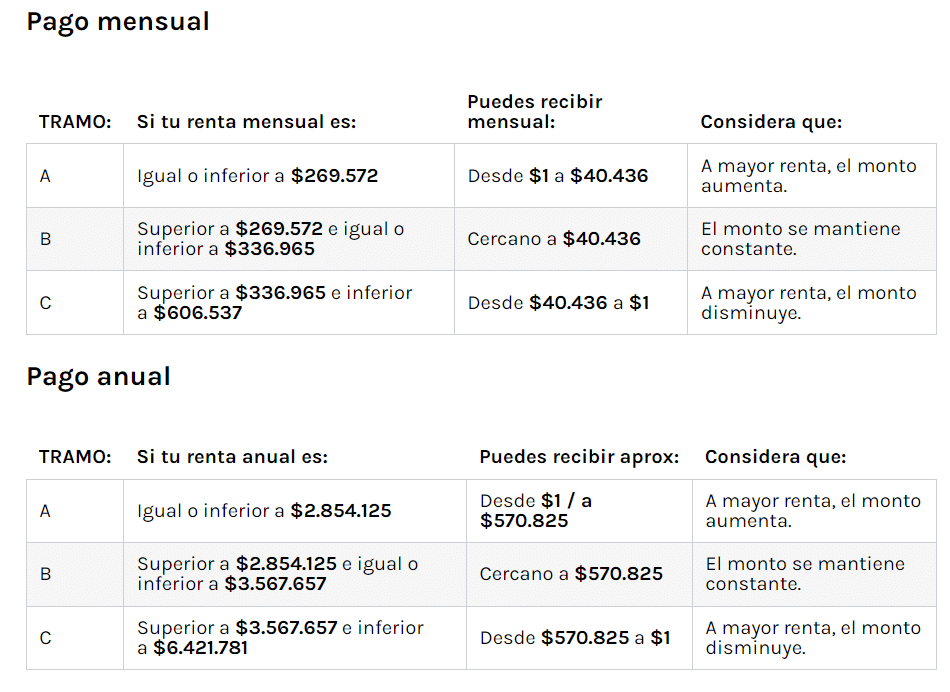
Task: Click the "Igual o inferior a $2.854.125" cell
Action: [x=264, y=511]
